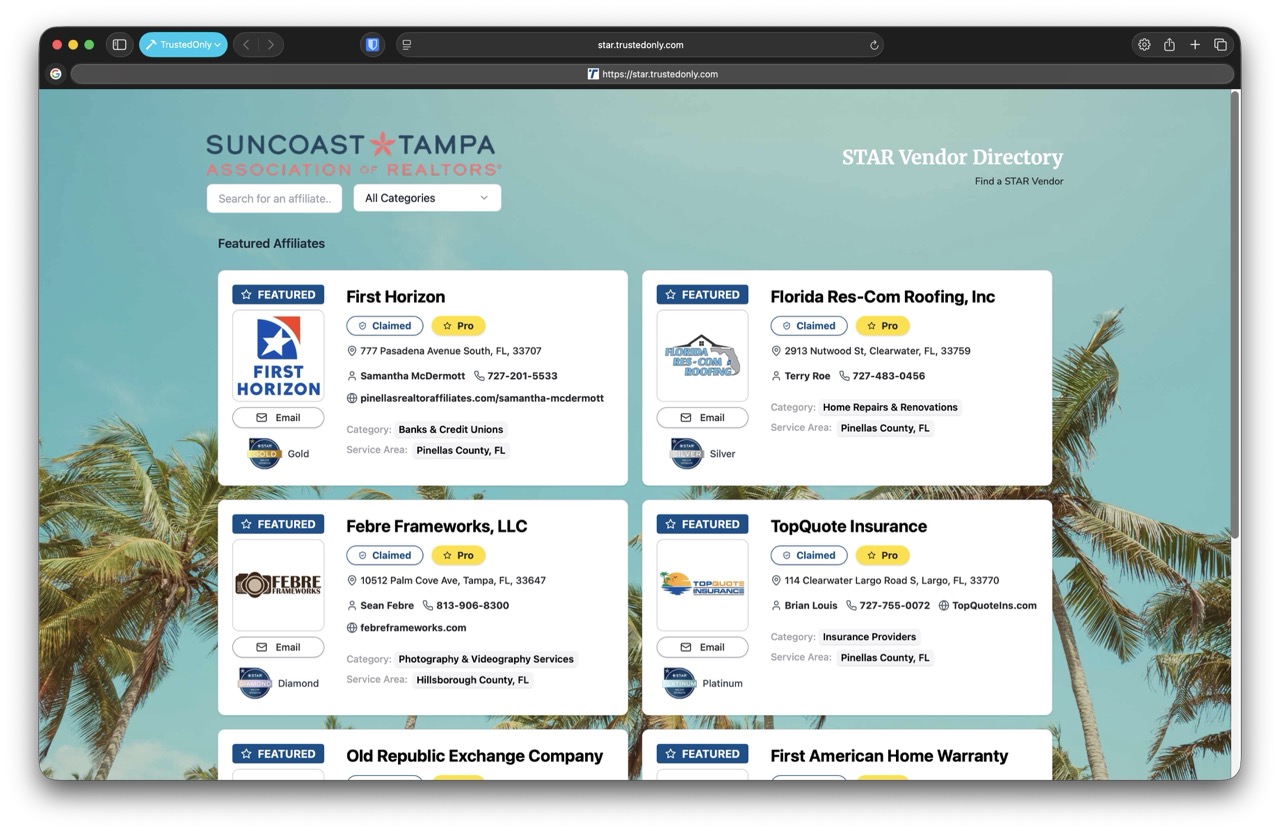Click the page vertical scrollbar
Viewport: 1280px width, 831px height.
(1234, 320)
